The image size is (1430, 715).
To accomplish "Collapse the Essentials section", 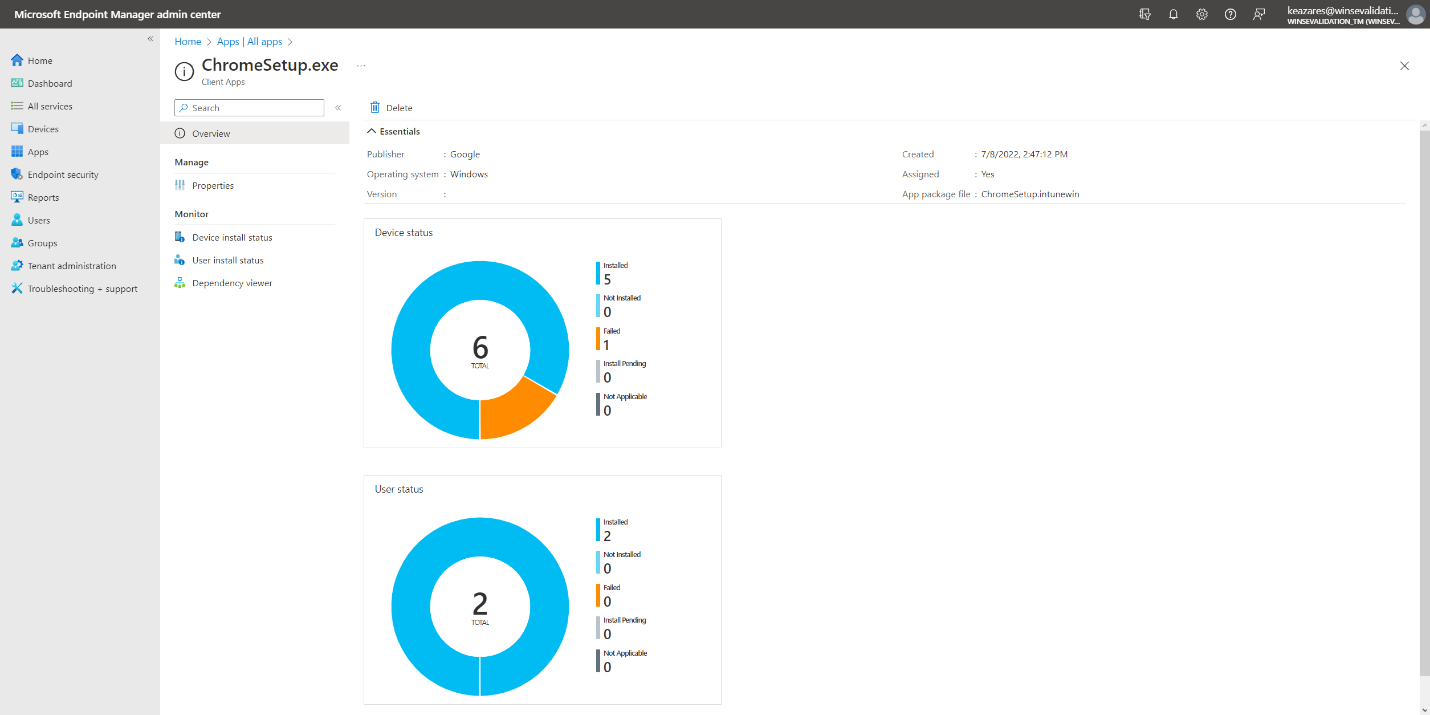I will tap(372, 131).
